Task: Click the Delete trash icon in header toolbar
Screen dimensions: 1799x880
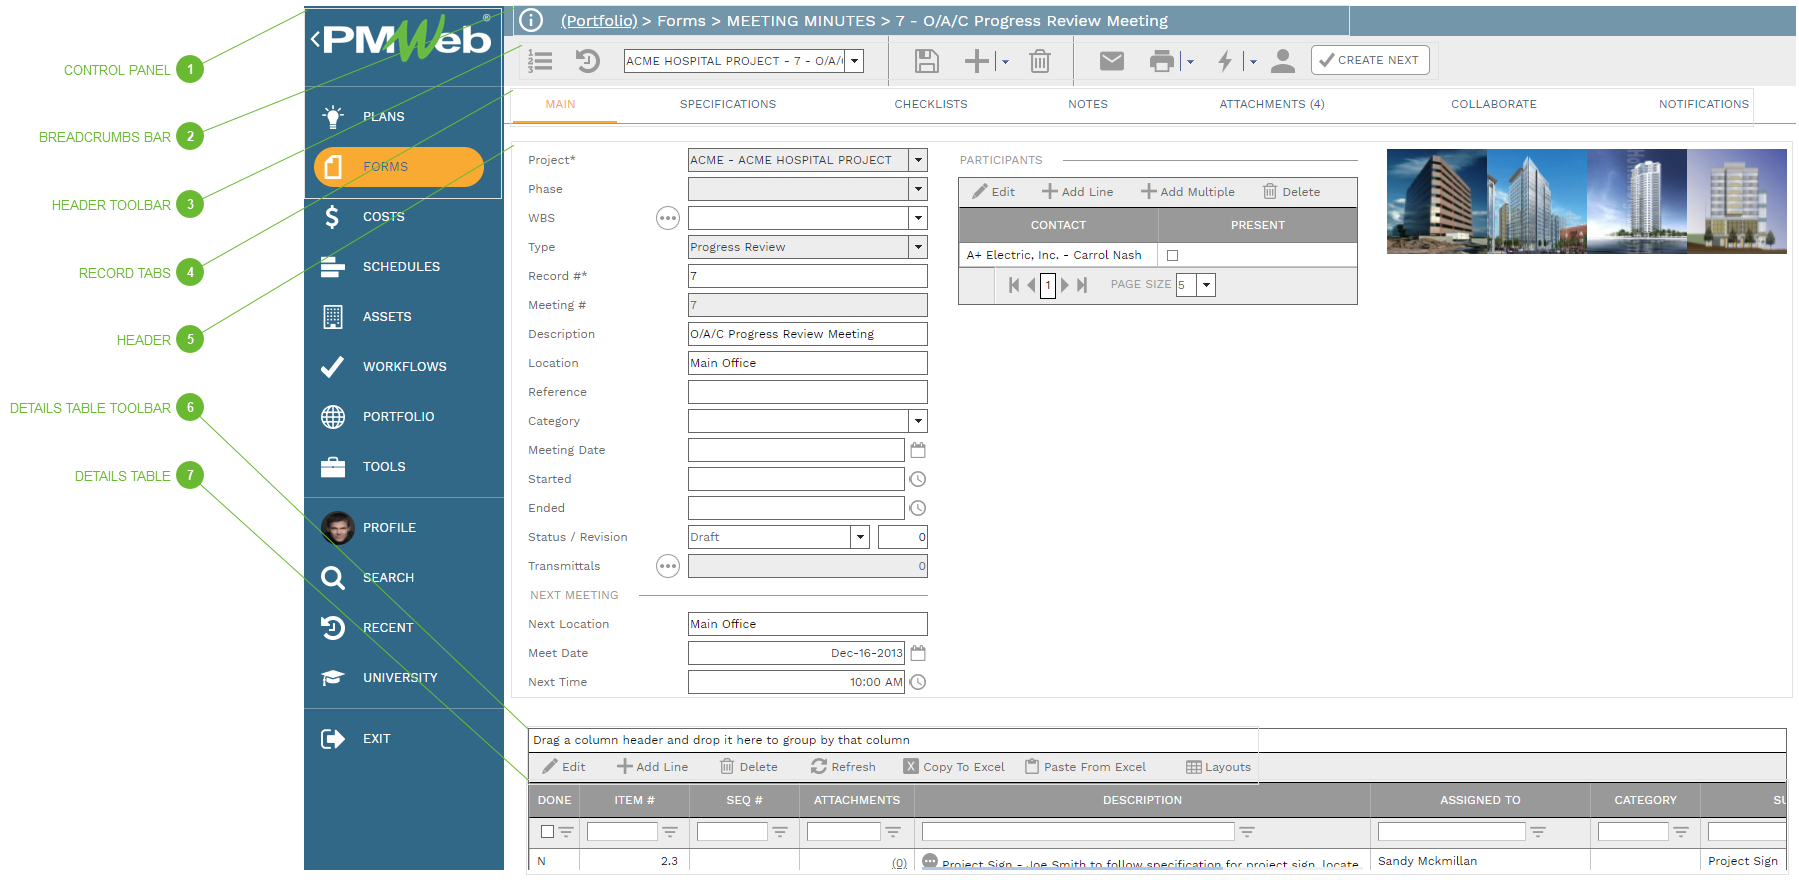Action: [x=1040, y=61]
